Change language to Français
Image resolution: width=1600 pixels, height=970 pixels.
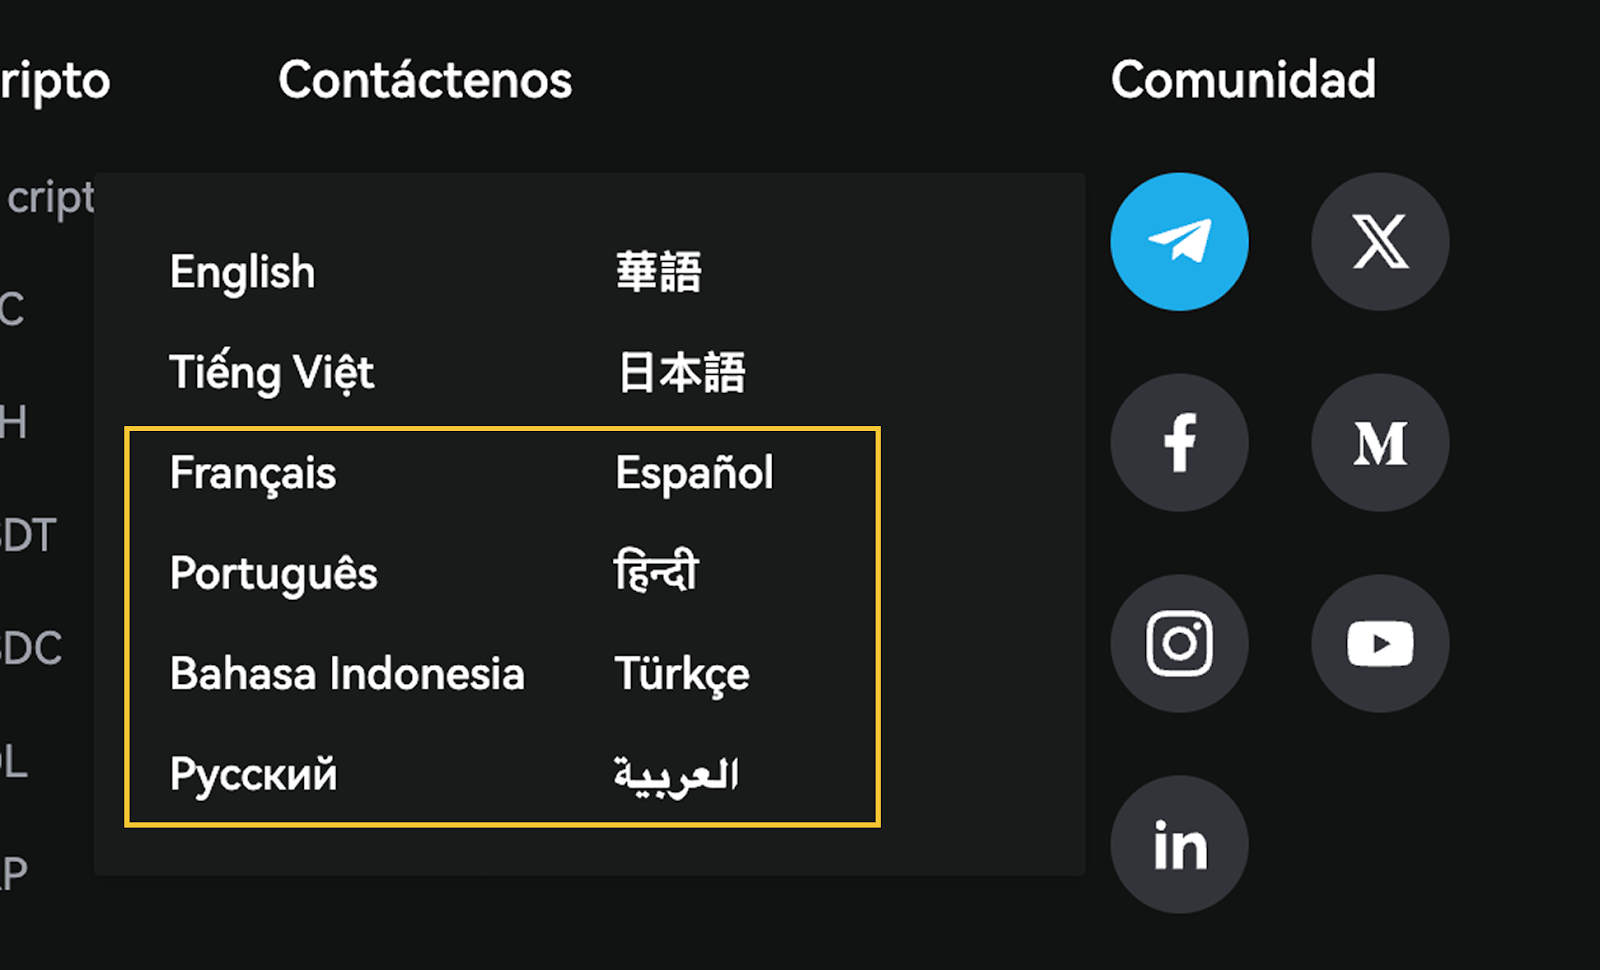(x=253, y=473)
